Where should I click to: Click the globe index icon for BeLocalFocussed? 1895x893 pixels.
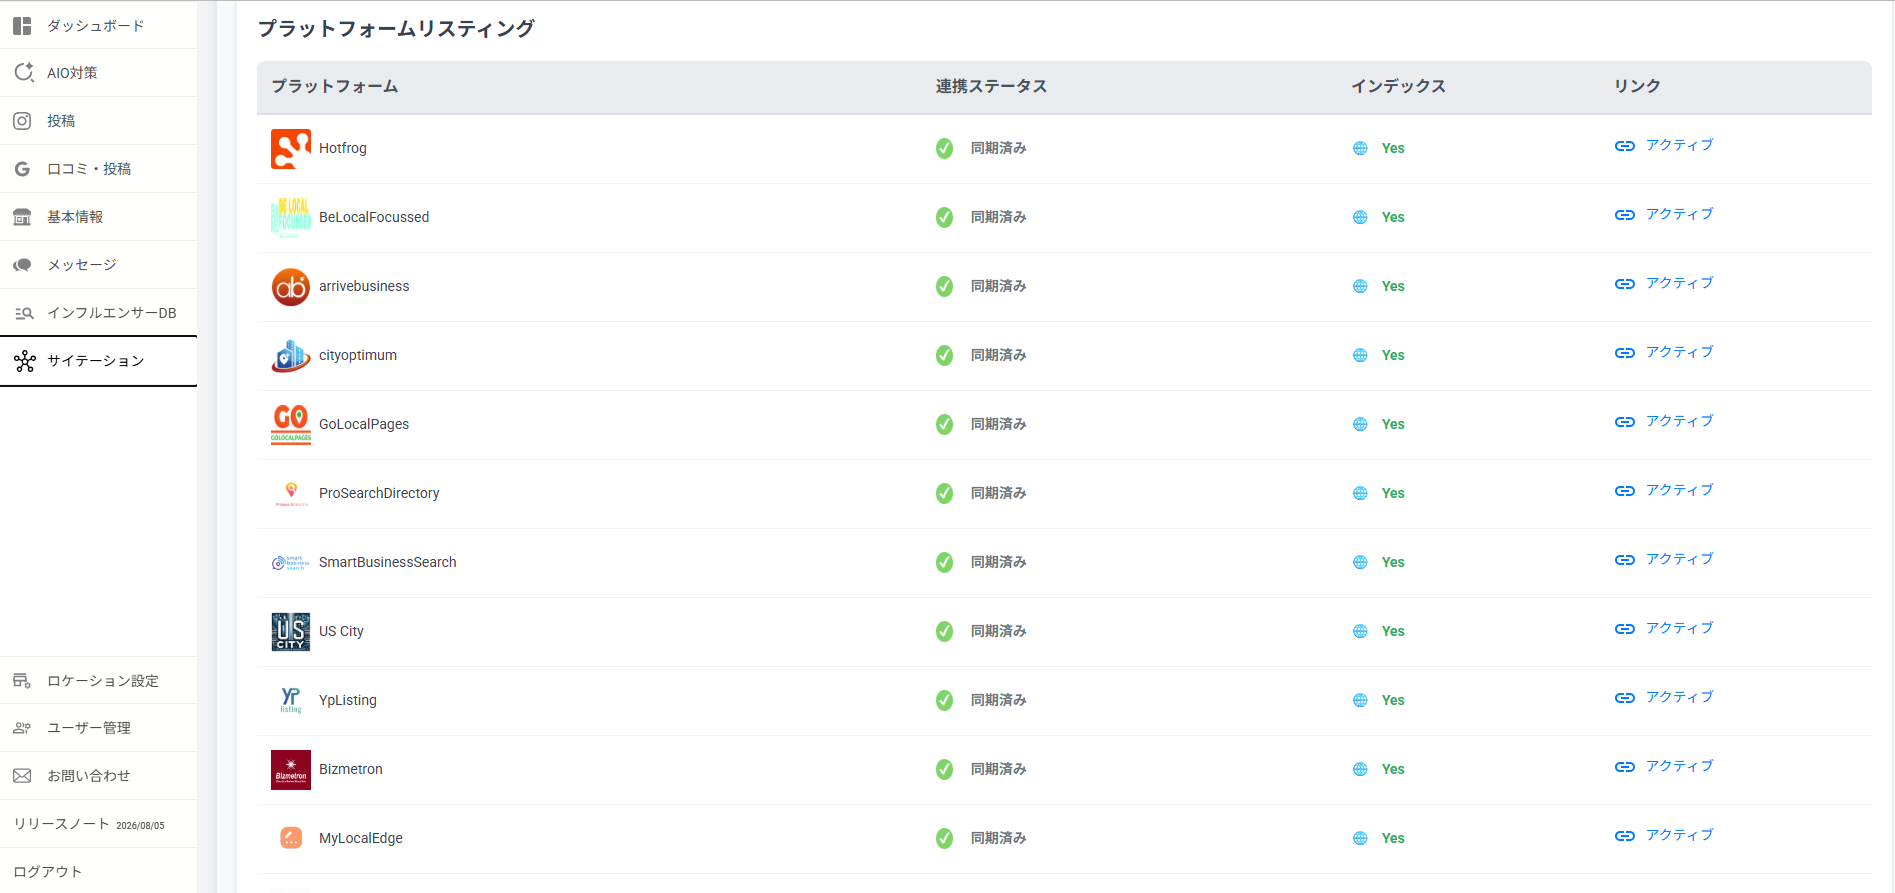1360,218
